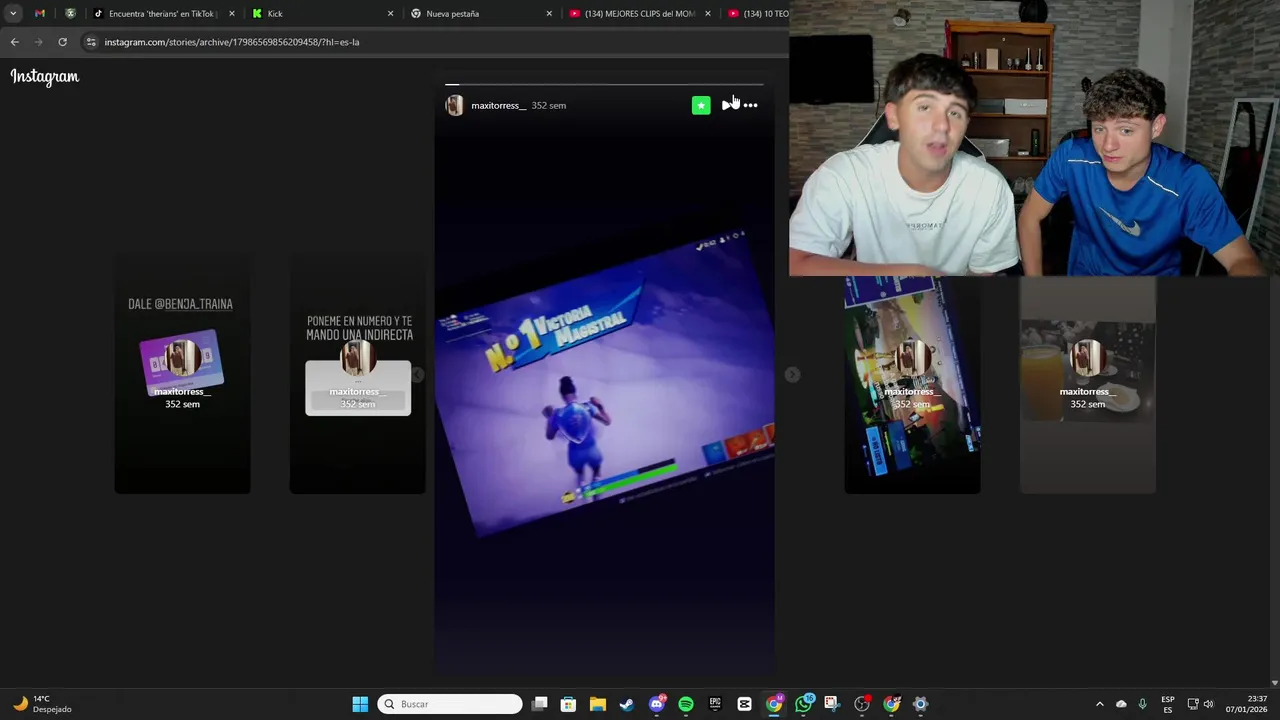1280x720 pixels.
Task: Open Snipping Tool from the taskbar
Action: (832, 704)
